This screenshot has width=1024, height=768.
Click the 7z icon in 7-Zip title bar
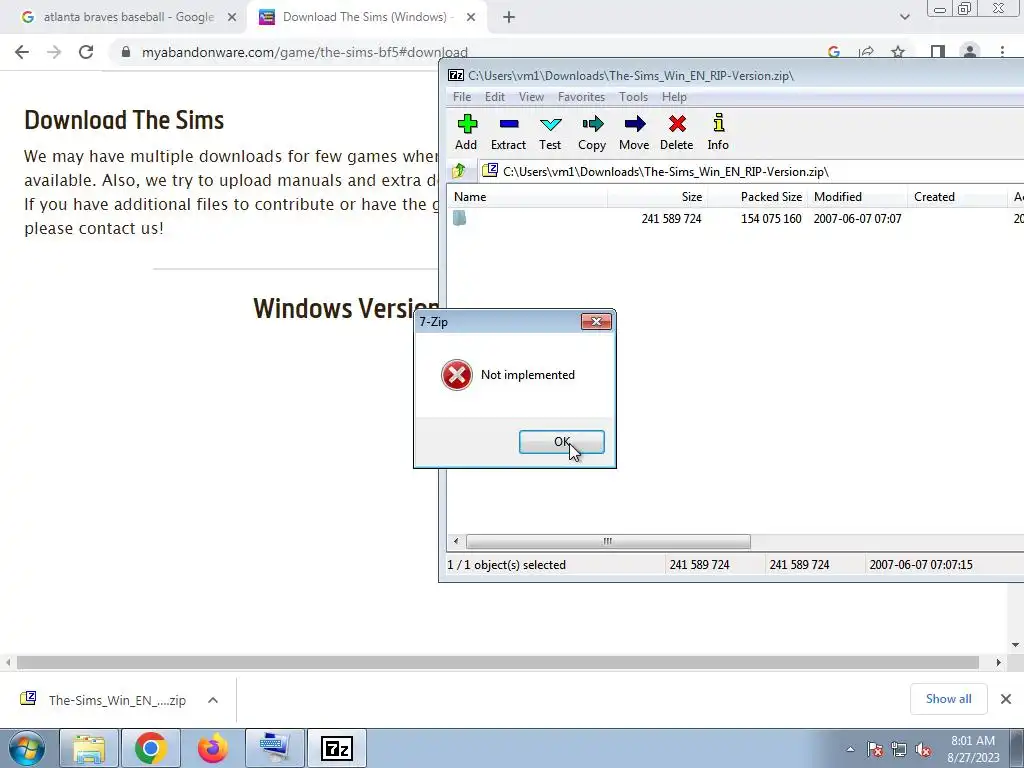(x=456, y=75)
